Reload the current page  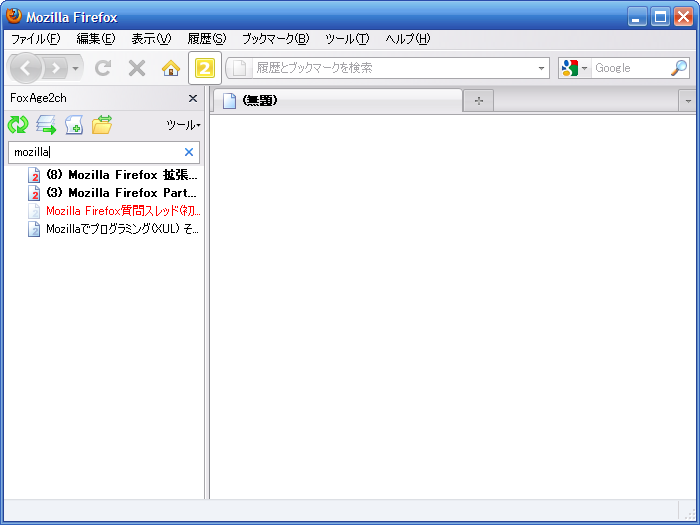pos(103,68)
